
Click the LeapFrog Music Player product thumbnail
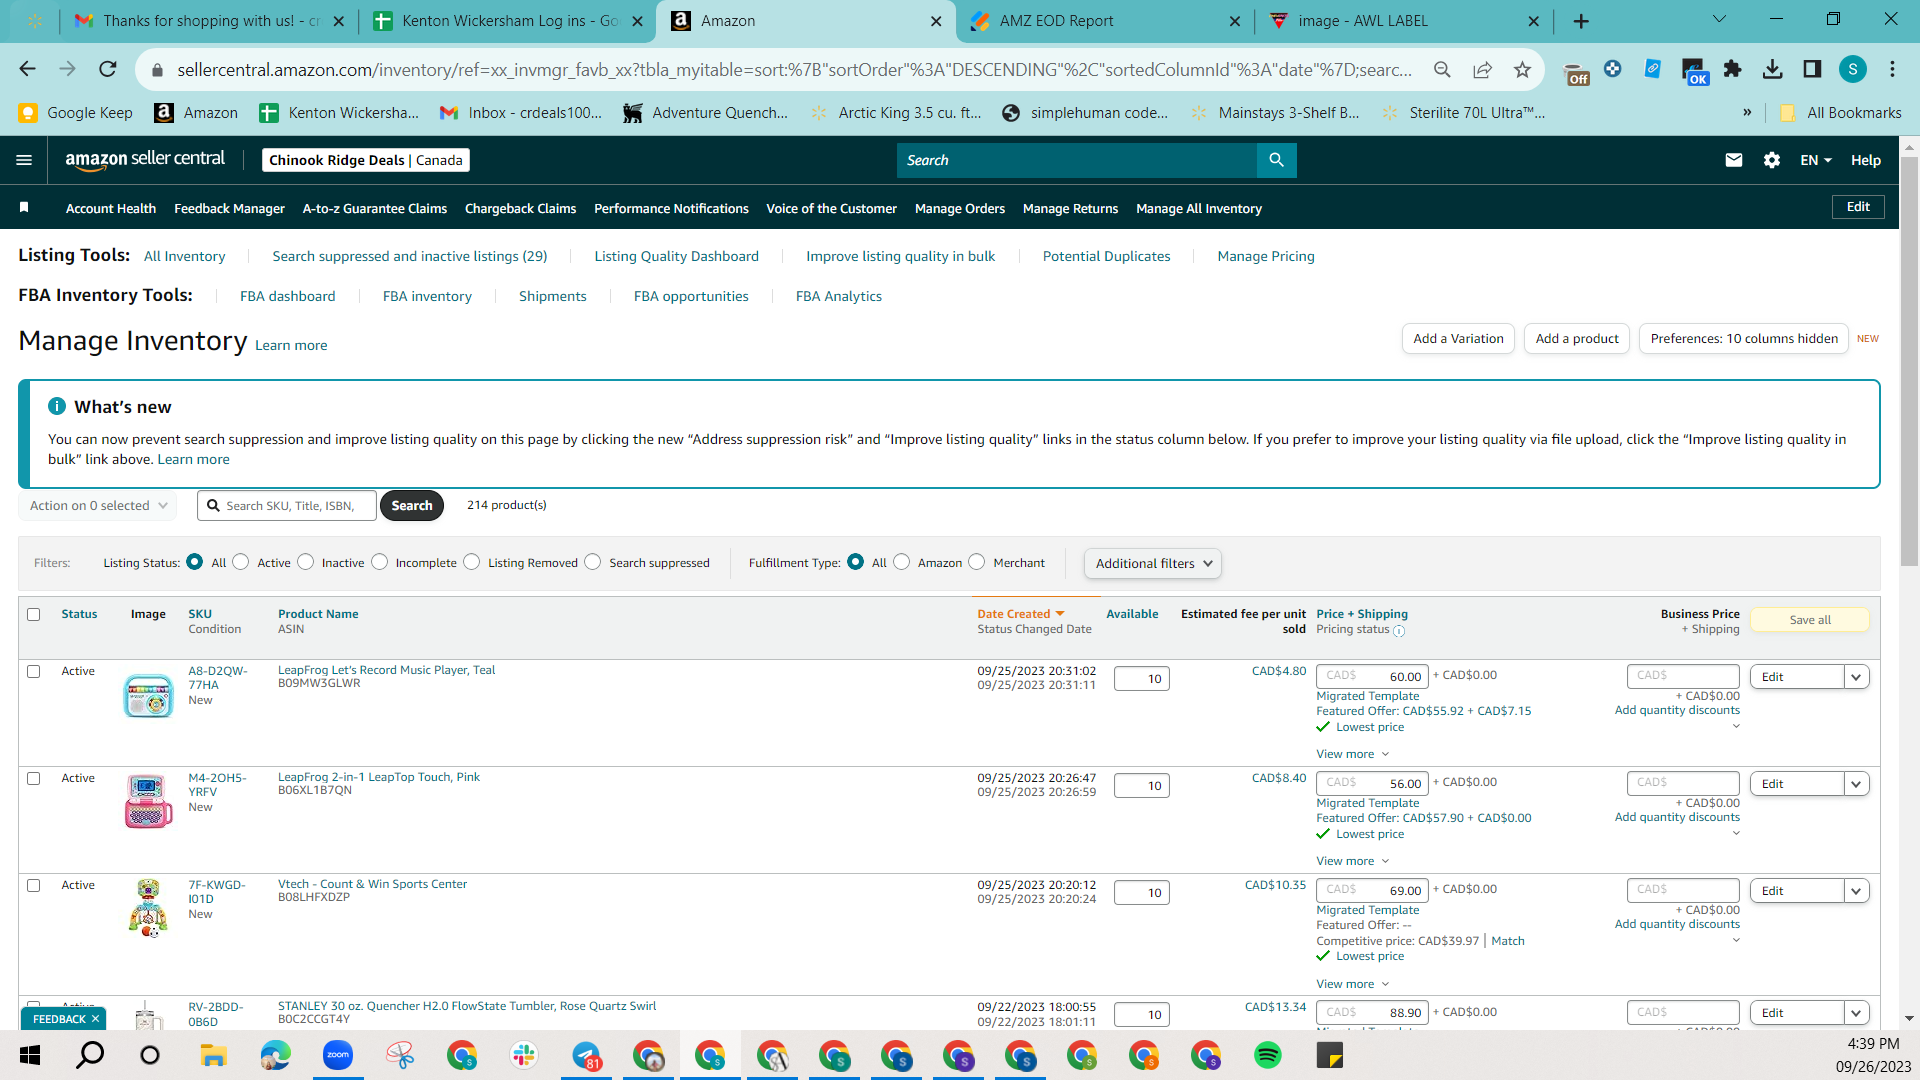point(148,696)
